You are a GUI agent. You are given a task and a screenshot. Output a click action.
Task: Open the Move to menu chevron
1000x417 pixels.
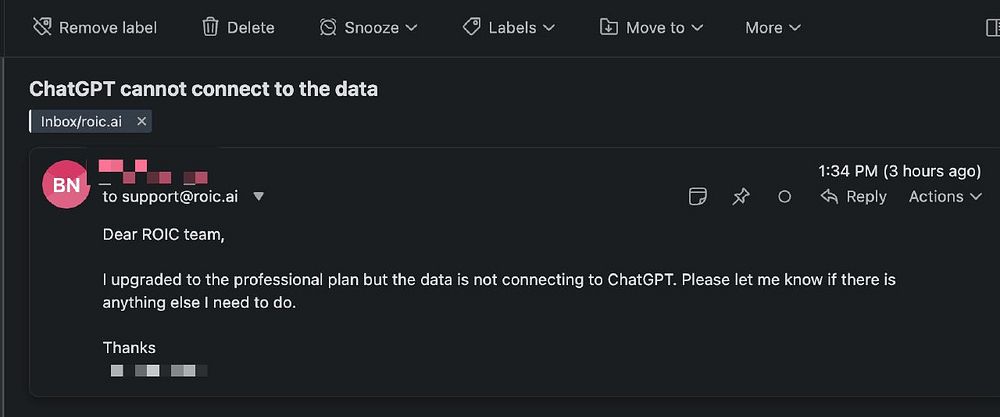coord(697,28)
